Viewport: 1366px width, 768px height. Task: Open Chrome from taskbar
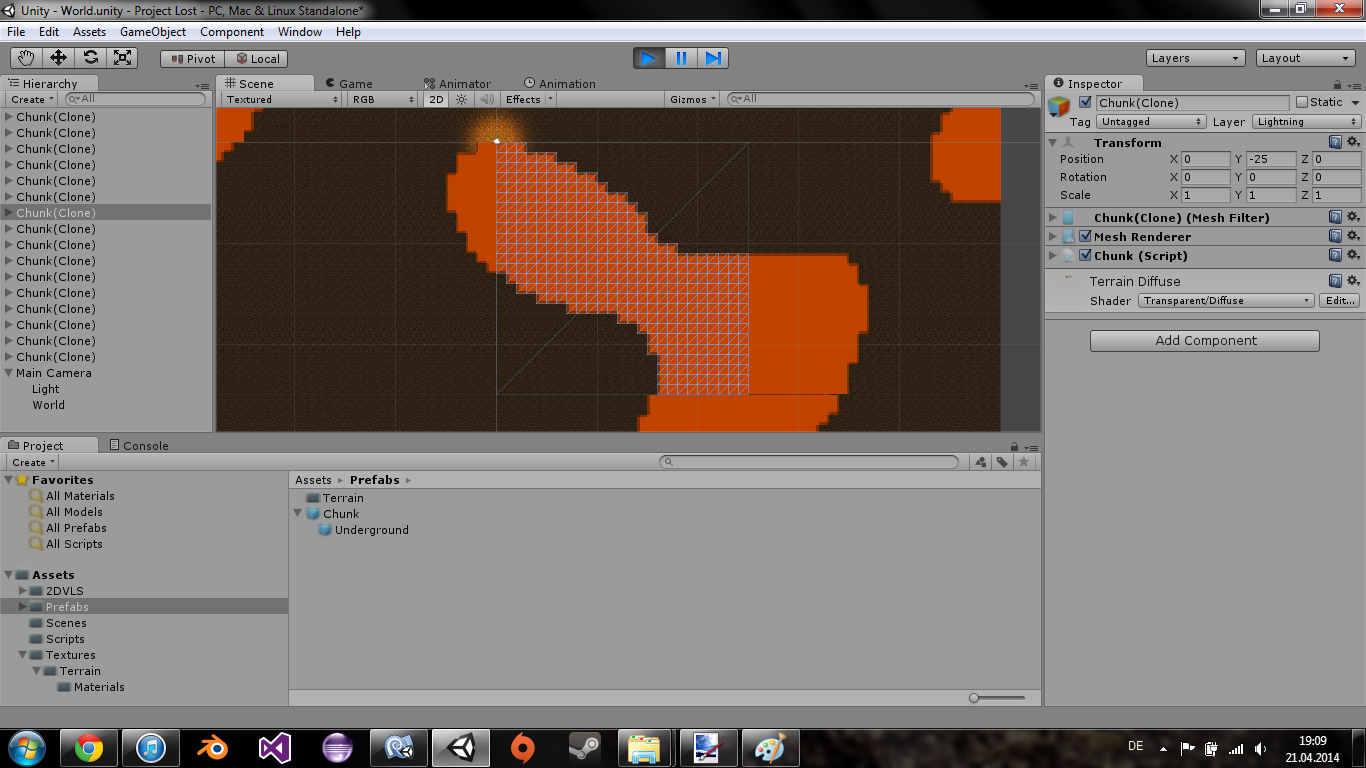coord(88,747)
